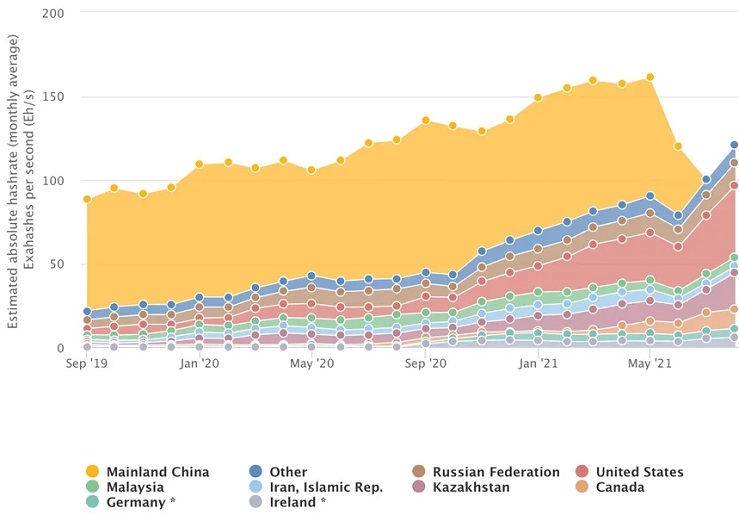This screenshot has height=515, width=739.
Task: Click the orange Canada legend dot
Action: click(x=582, y=487)
